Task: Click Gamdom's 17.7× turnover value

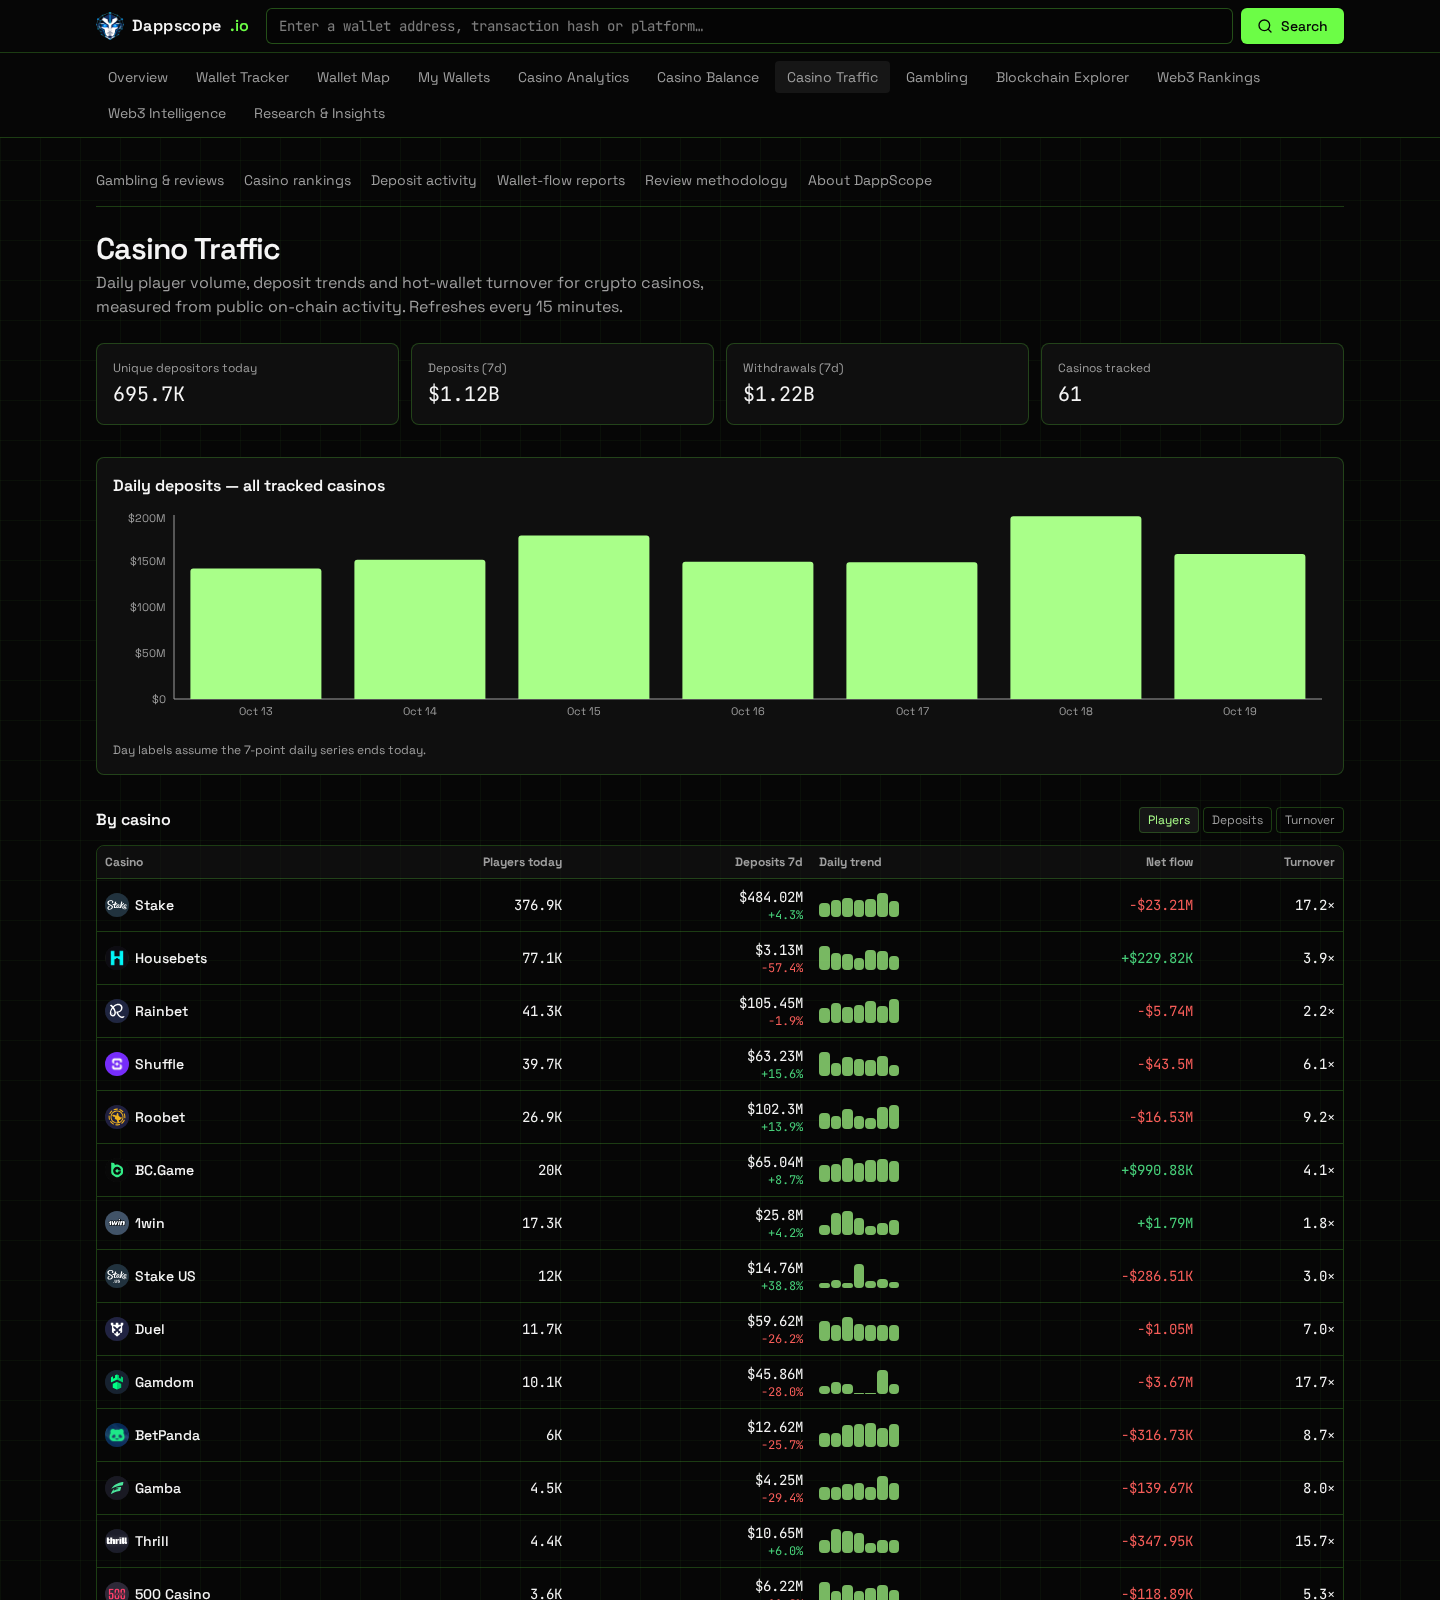Action: coord(1315,1382)
